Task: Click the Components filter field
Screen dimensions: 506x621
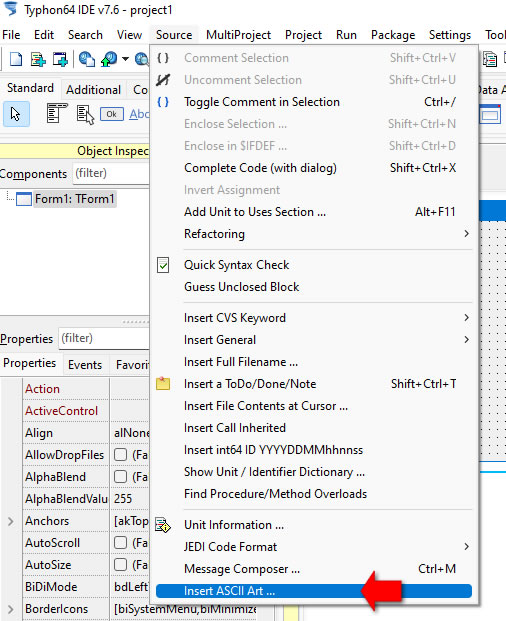Action: pos(111,173)
